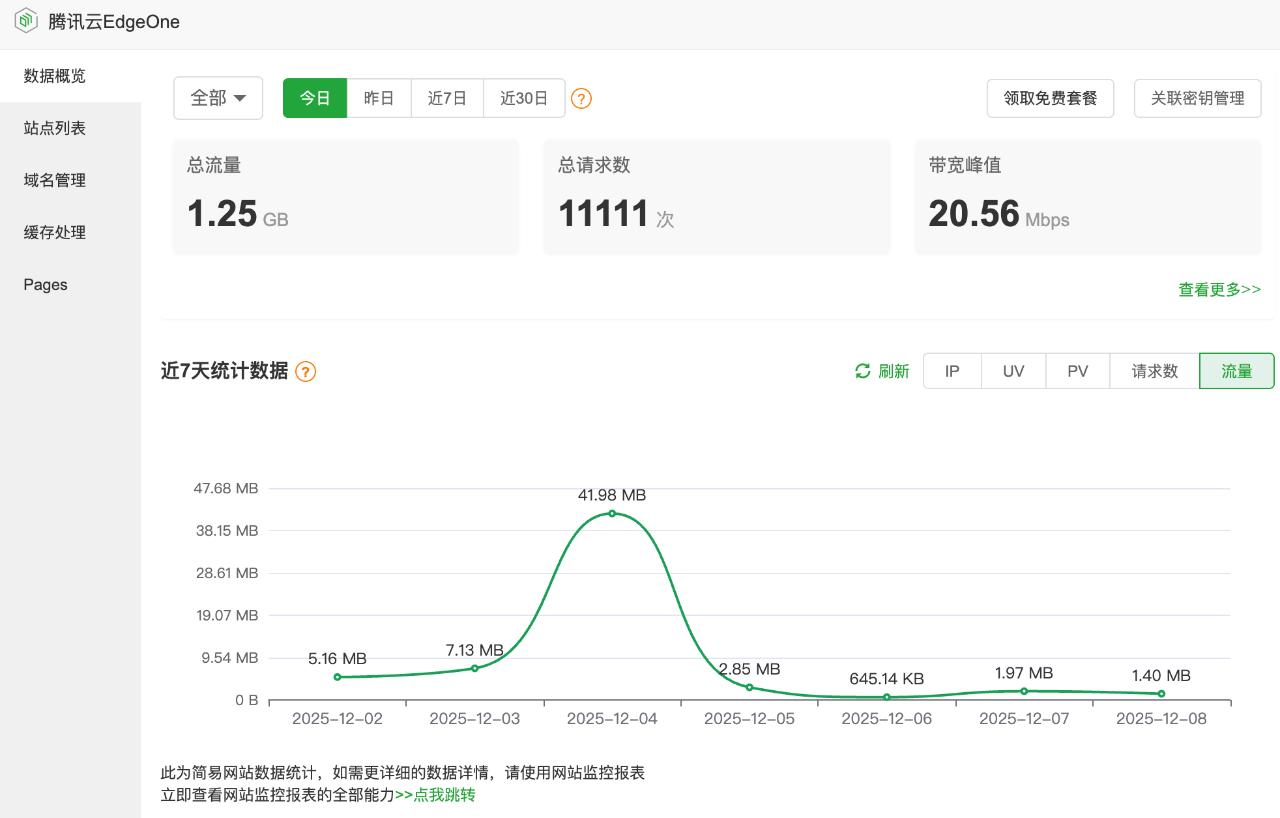Open the help tooltip beside the date filters
The image size is (1280, 818).
click(581, 98)
